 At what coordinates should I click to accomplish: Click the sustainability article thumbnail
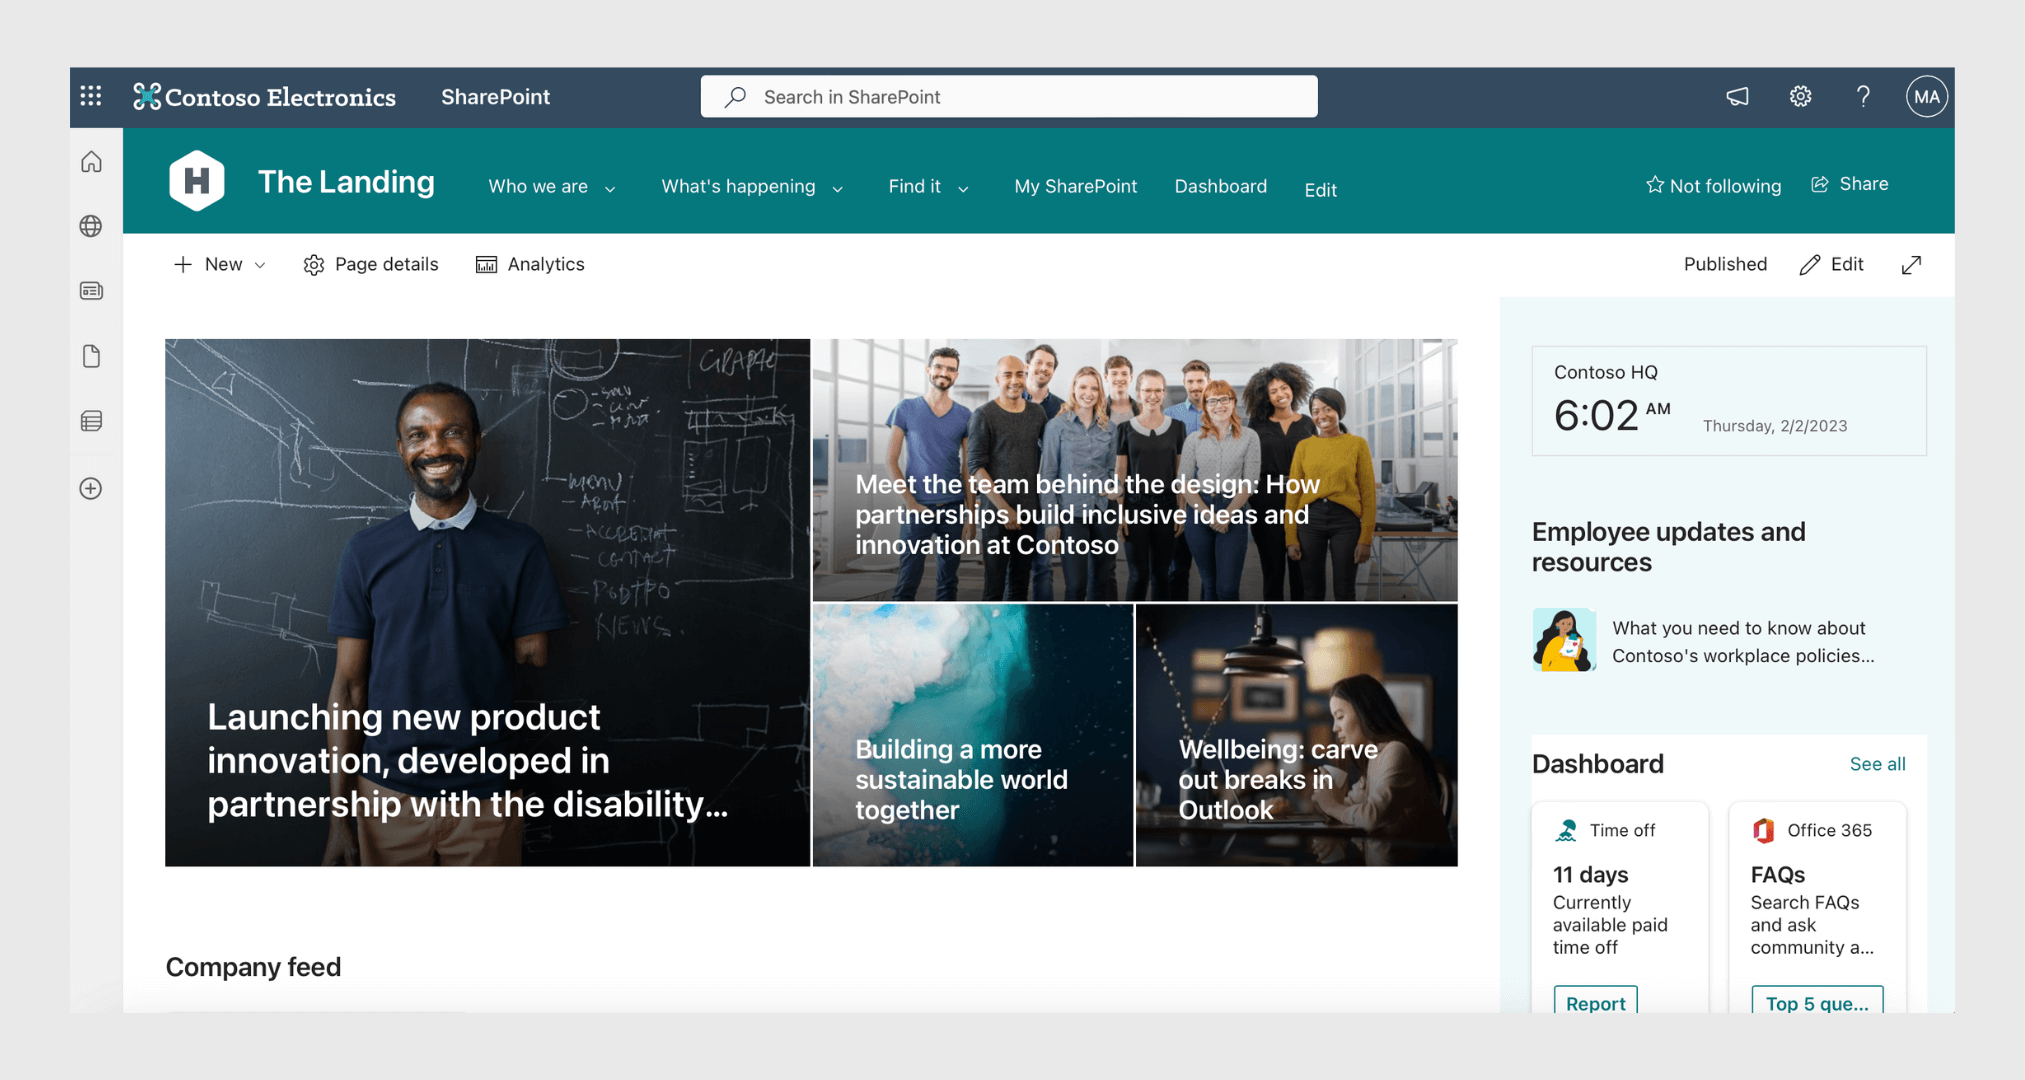tap(972, 736)
